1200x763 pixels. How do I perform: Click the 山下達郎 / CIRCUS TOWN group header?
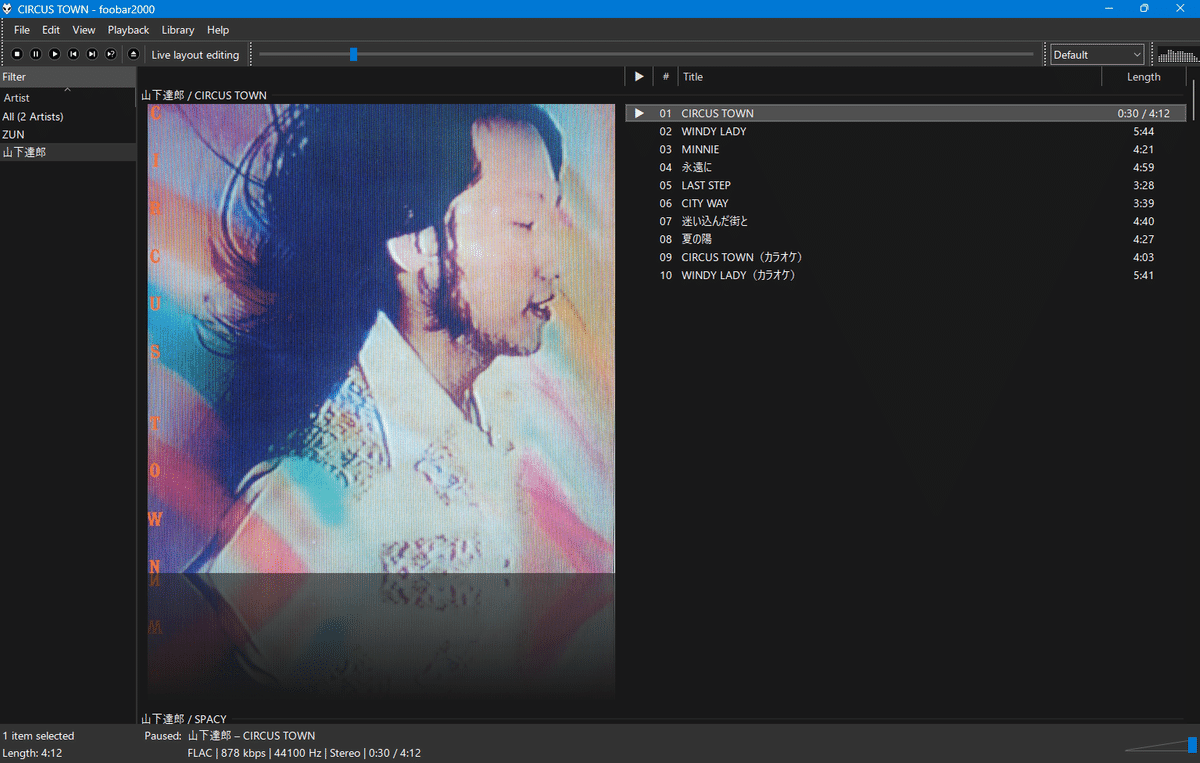coord(204,95)
